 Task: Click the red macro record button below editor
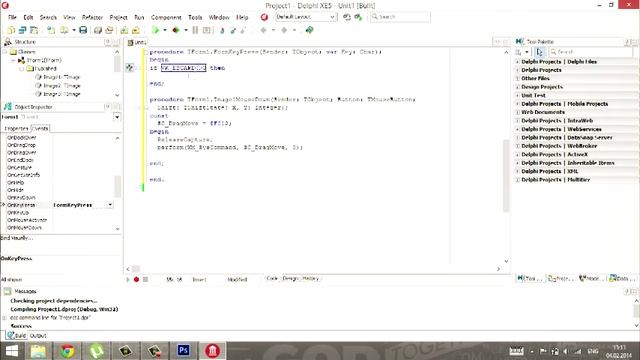coord(136,280)
